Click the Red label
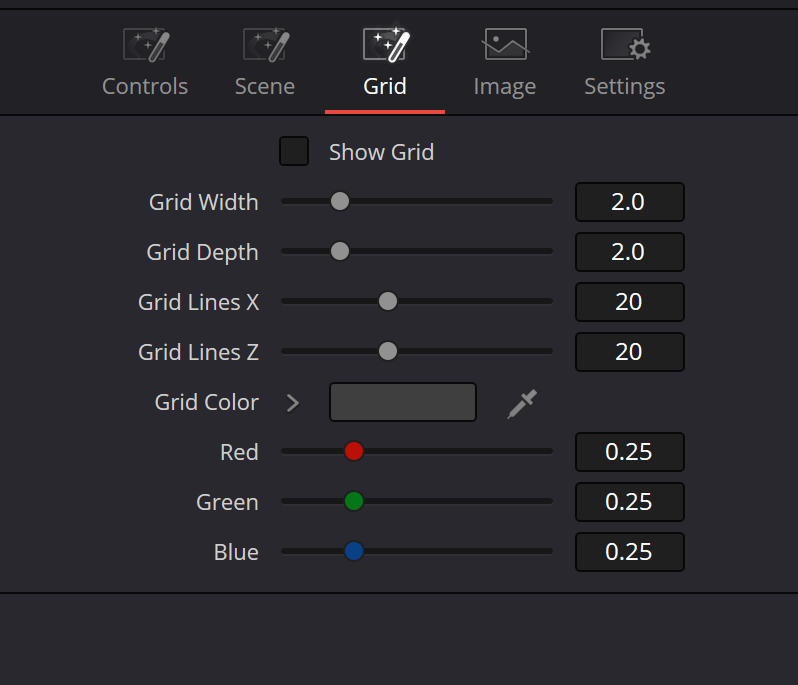Image resolution: width=798 pixels, height=685 pixels. click(239, 452)
